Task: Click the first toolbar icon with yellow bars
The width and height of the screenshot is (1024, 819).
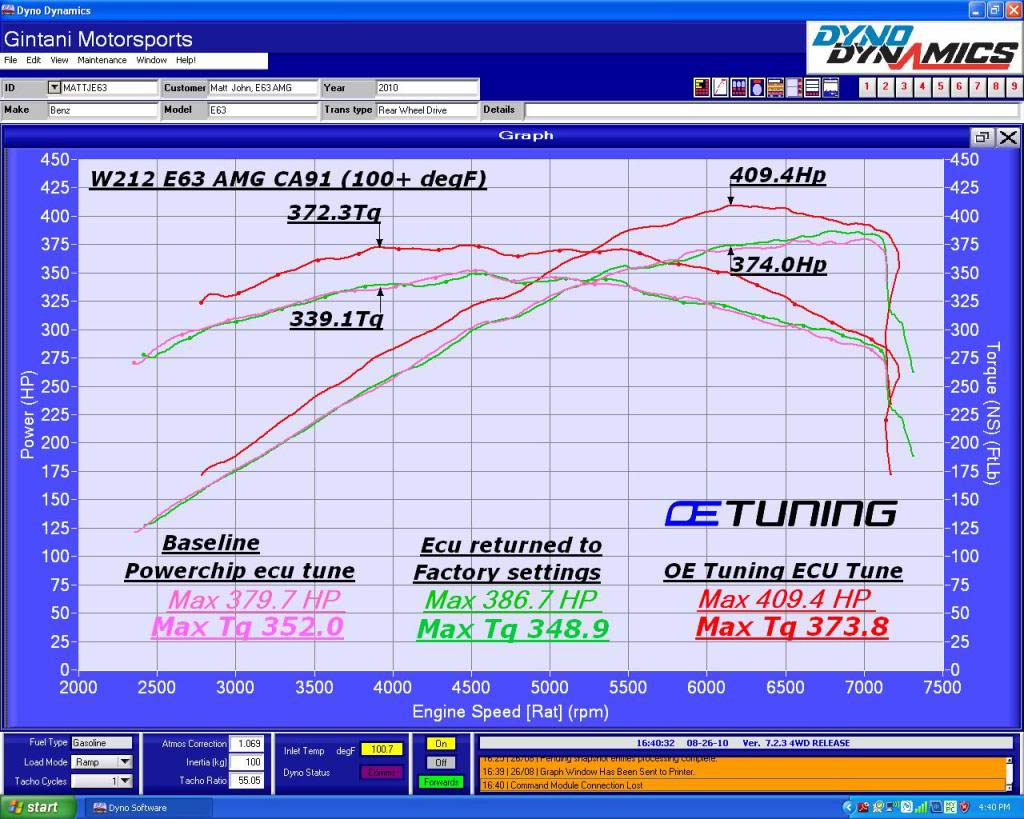Action: click(x=702, y=88)
